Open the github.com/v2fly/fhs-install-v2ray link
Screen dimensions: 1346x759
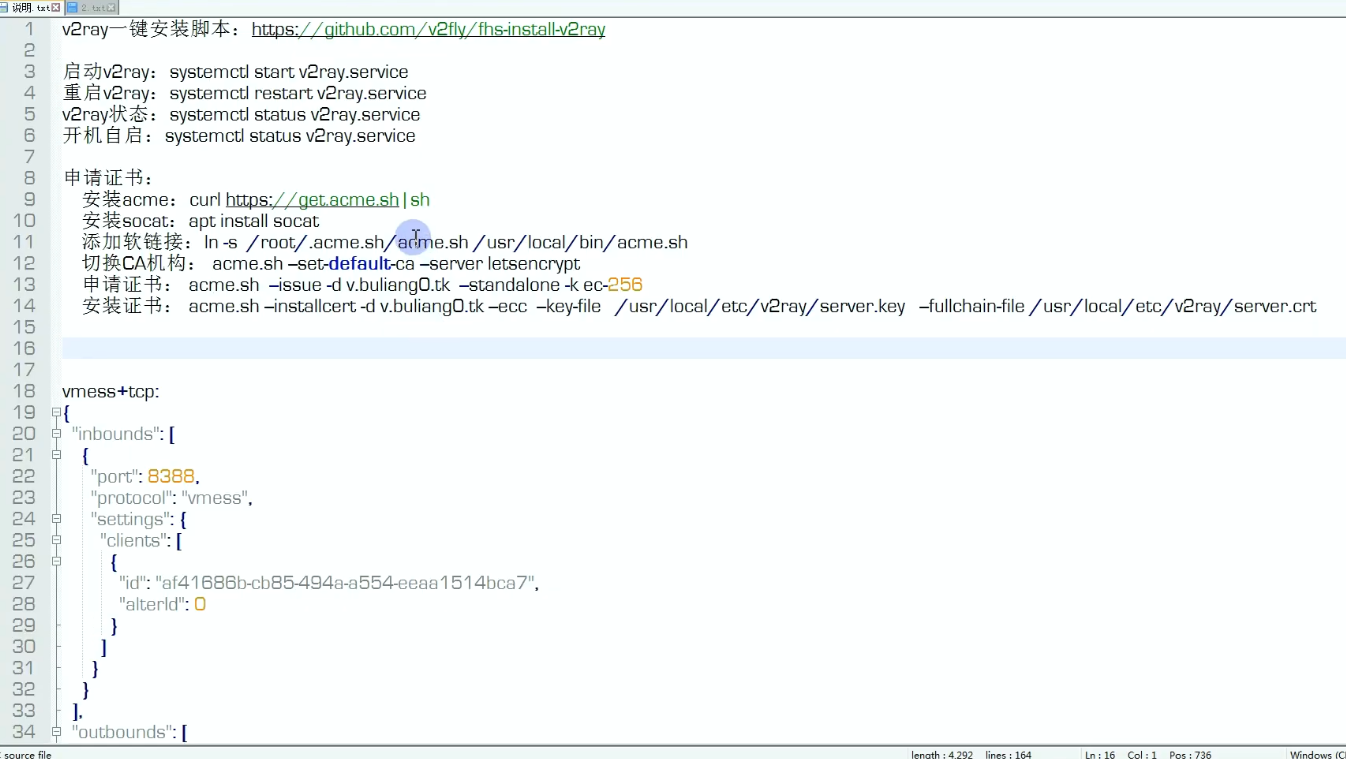coord(428,29)
